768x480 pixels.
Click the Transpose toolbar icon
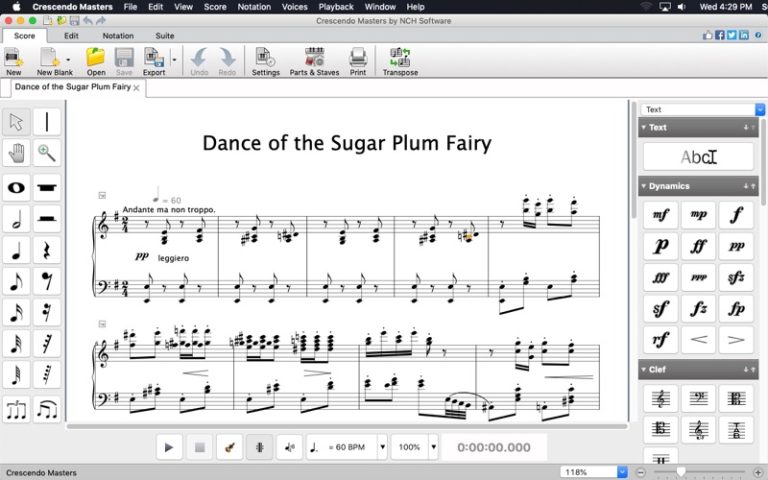(400, 62)
